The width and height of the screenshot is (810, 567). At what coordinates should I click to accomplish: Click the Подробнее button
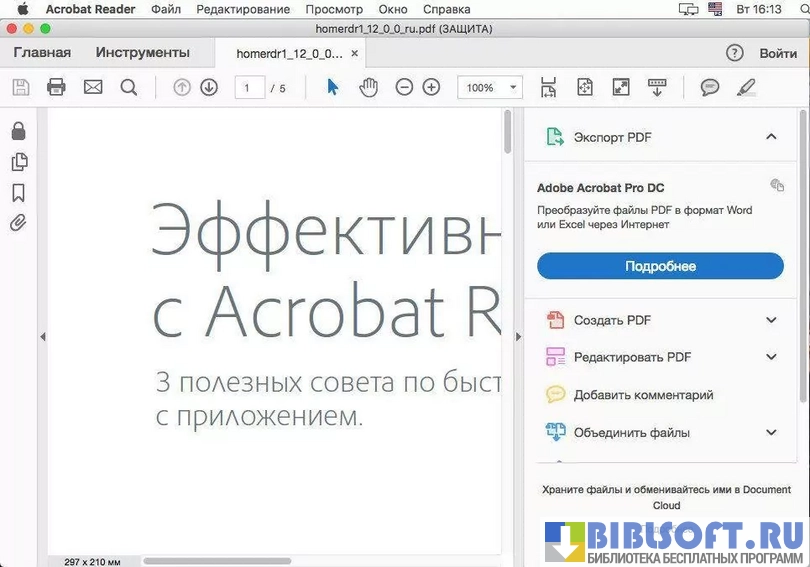(x=660, y=266)
